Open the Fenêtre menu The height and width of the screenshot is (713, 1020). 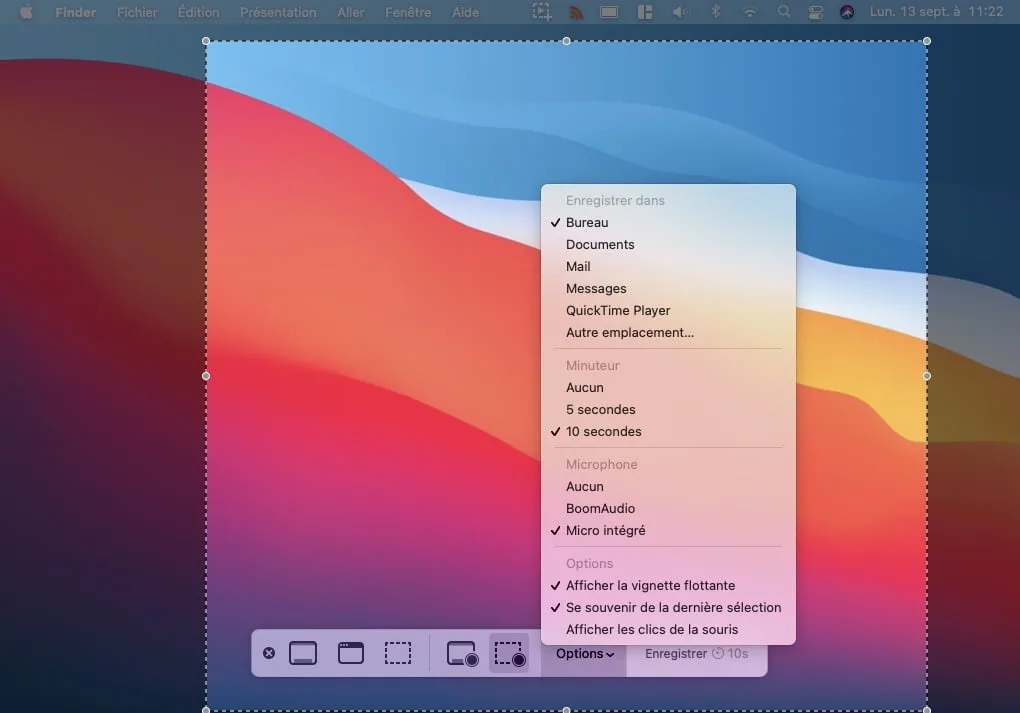(408, 12)
